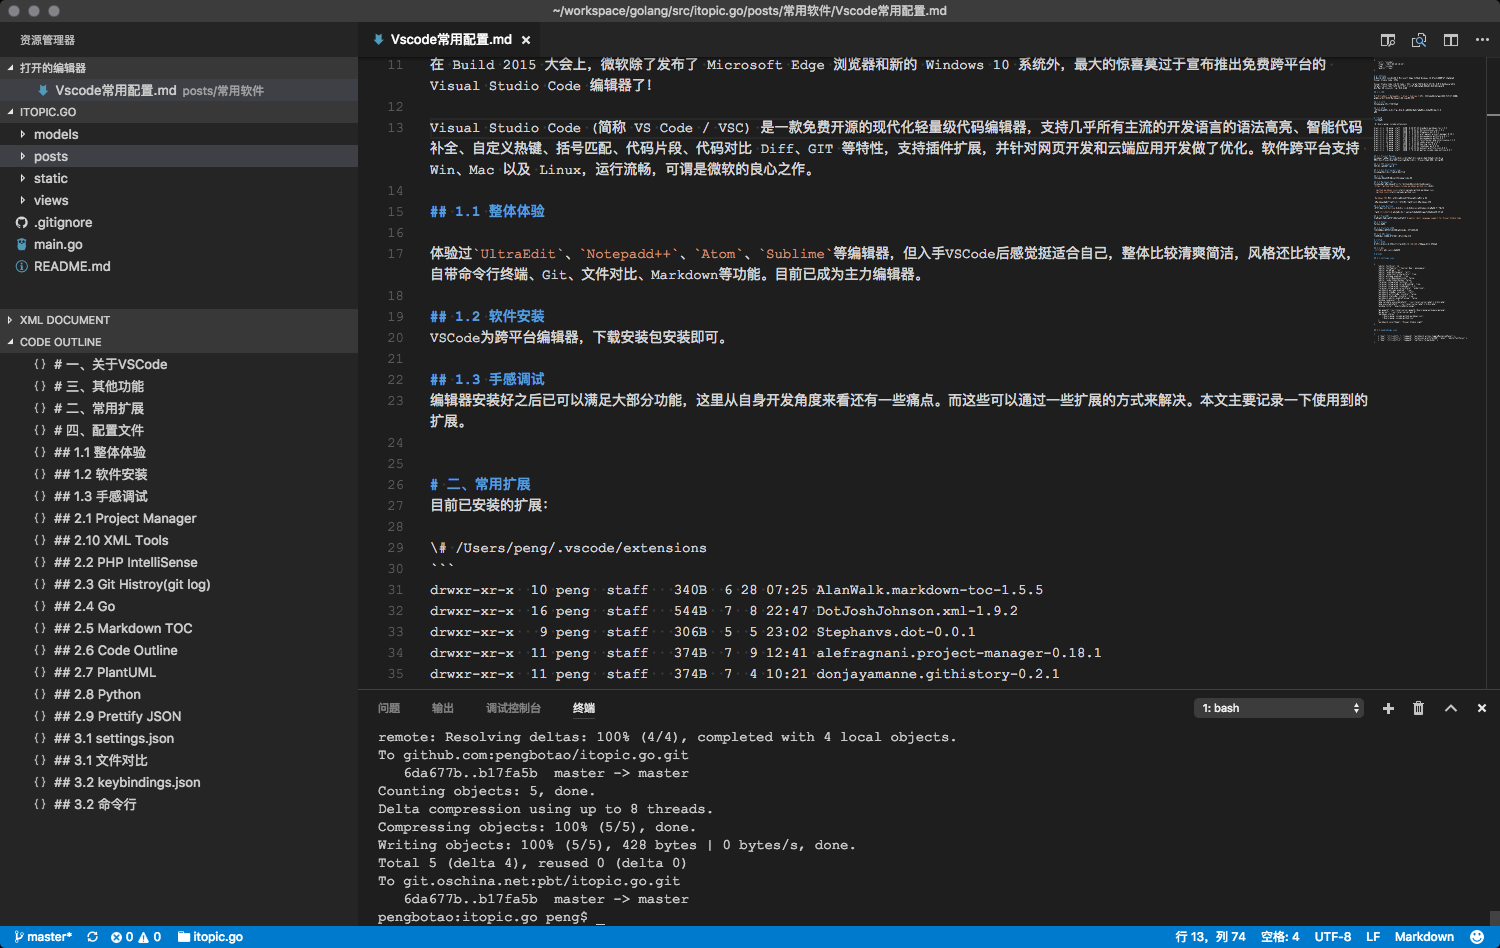
Task: Click the itopic.go project folder in status bar
Action: (x=210, y=937)
